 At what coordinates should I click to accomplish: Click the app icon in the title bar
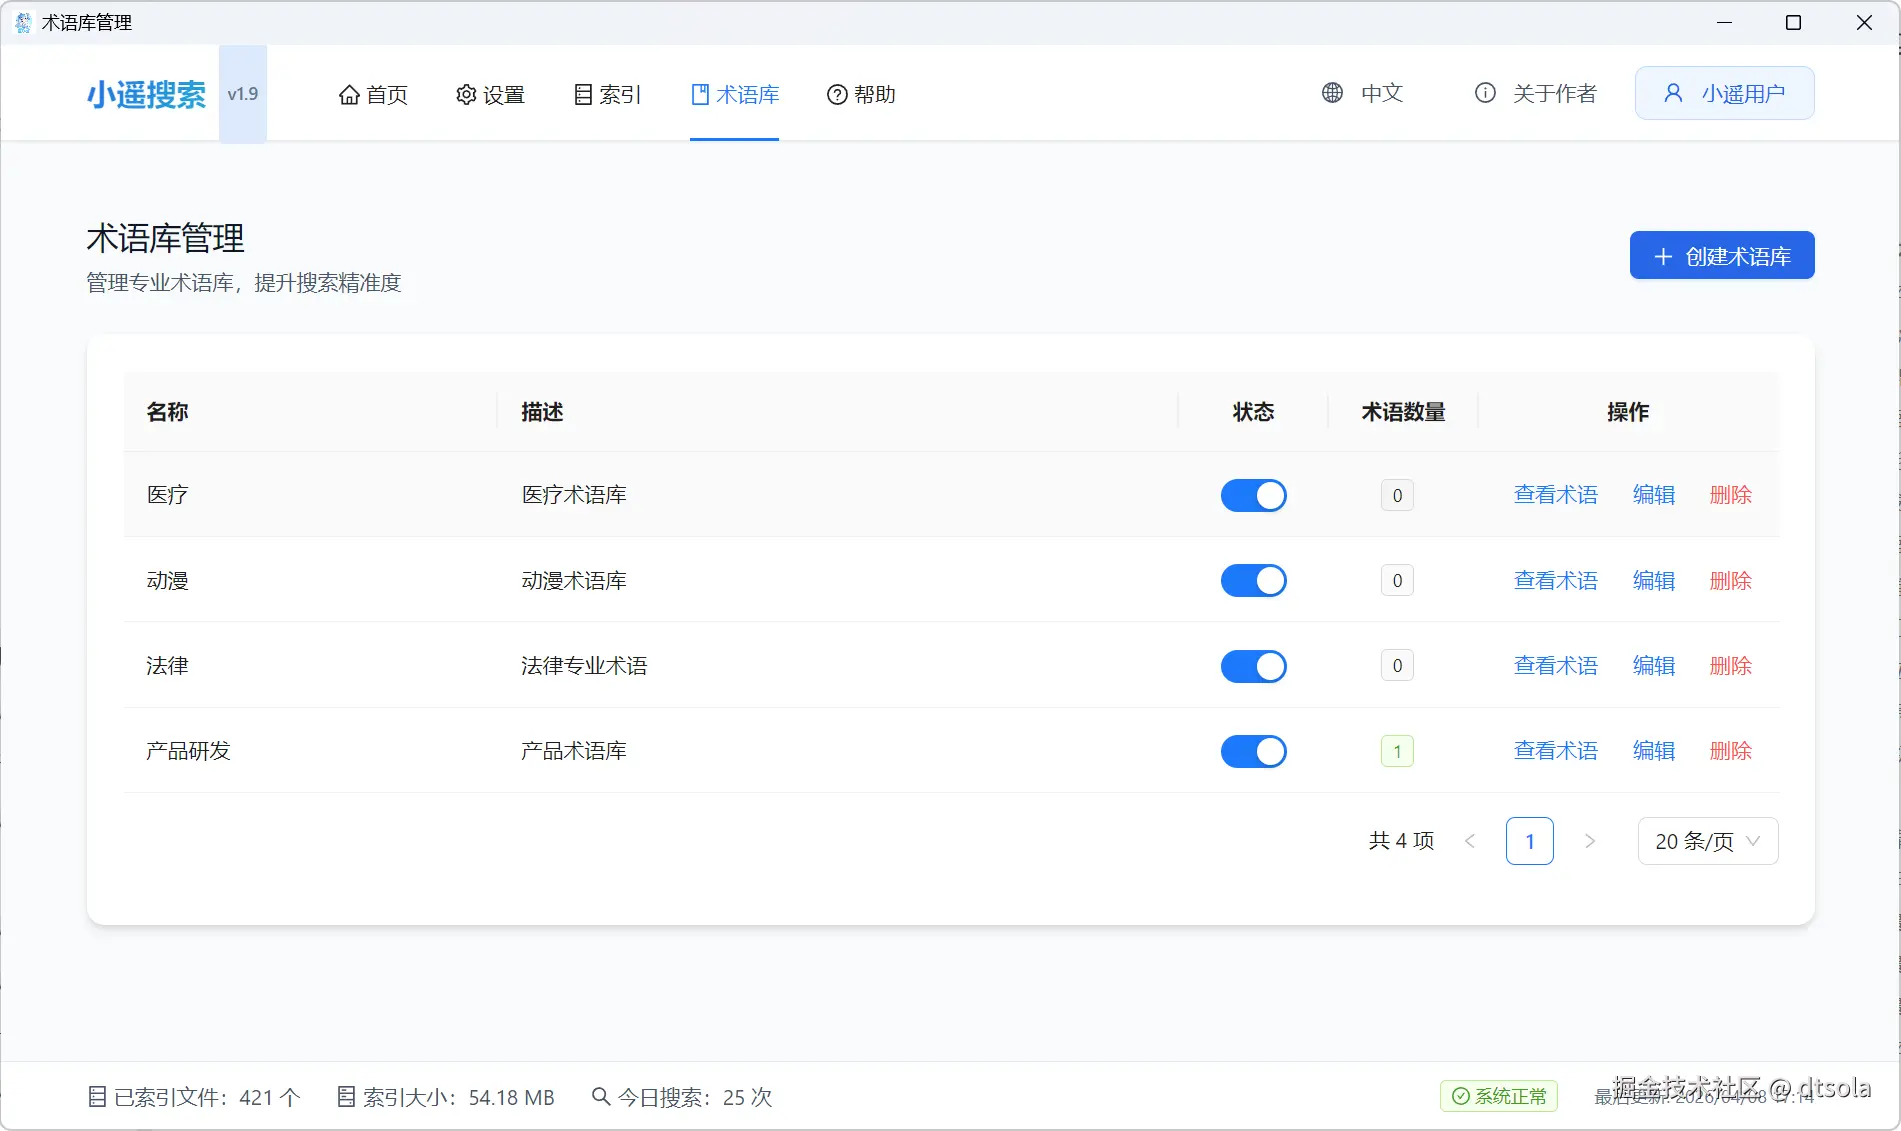click(x=23, y=22)
